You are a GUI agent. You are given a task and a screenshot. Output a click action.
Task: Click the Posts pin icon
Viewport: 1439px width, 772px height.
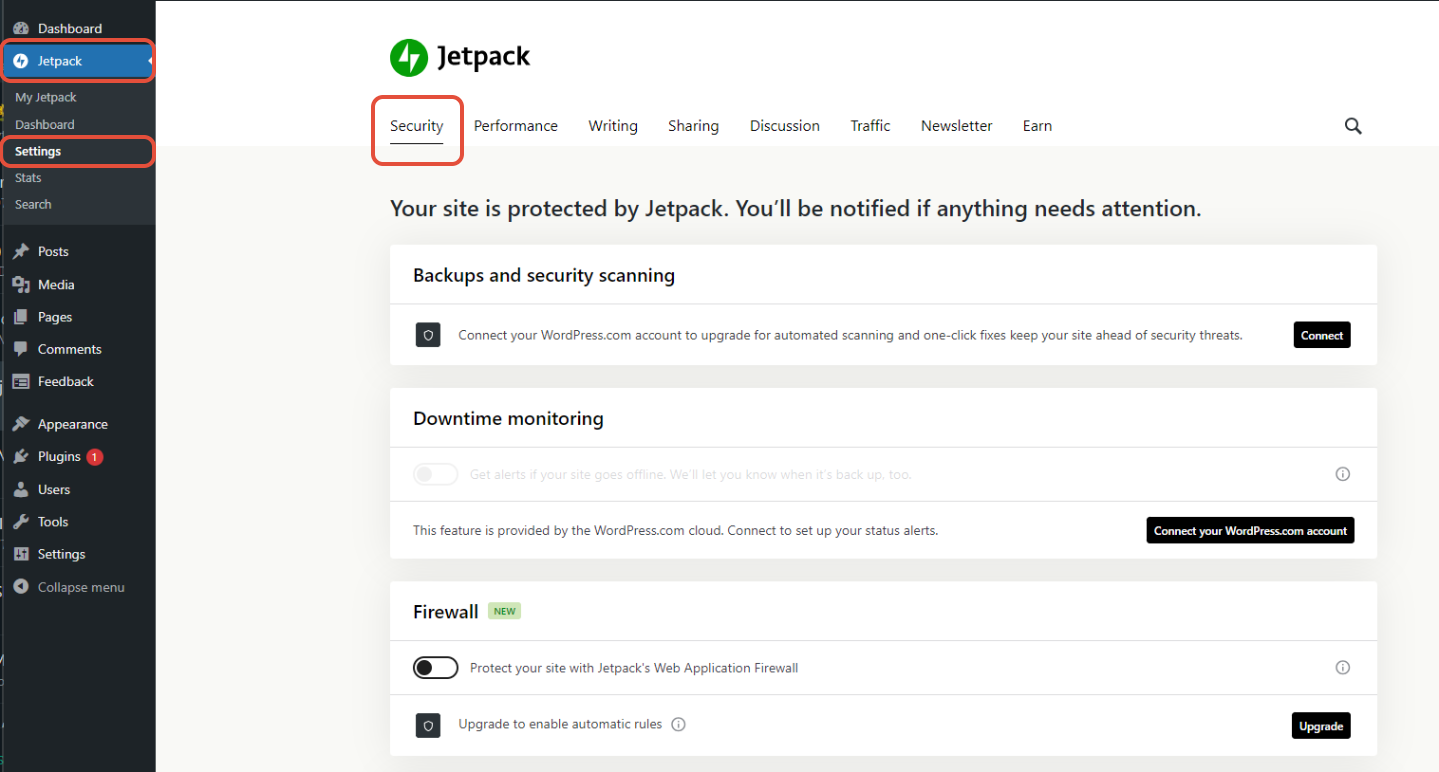coord(21,251)
